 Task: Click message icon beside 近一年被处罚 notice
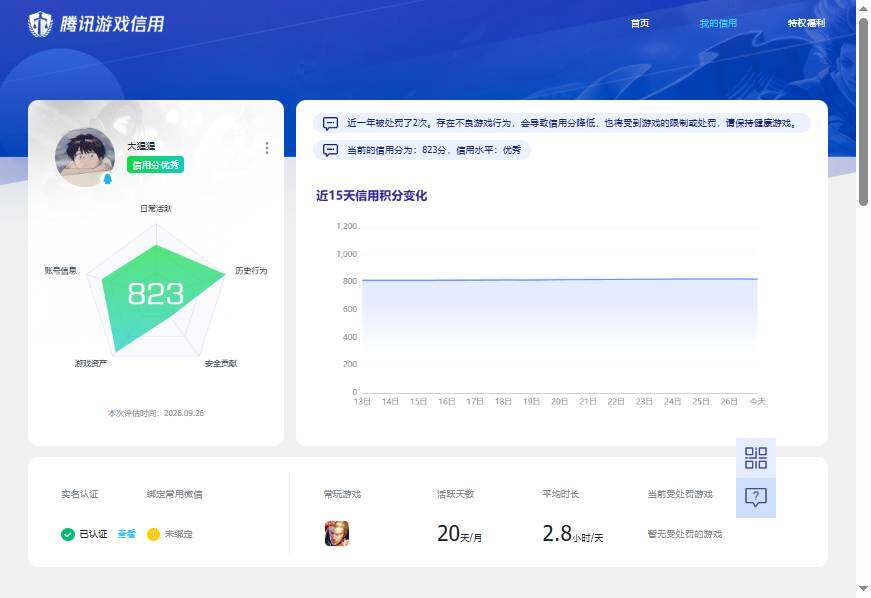click(331, 123)
